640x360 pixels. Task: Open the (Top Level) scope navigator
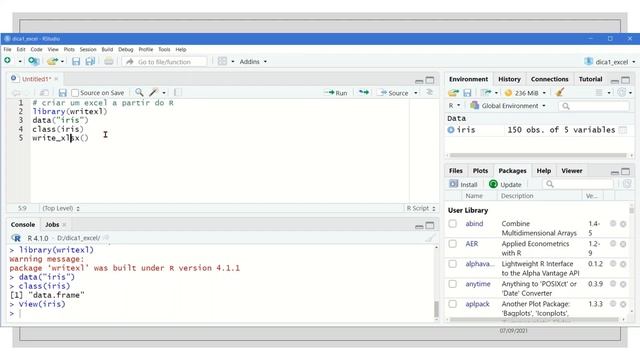61,208
